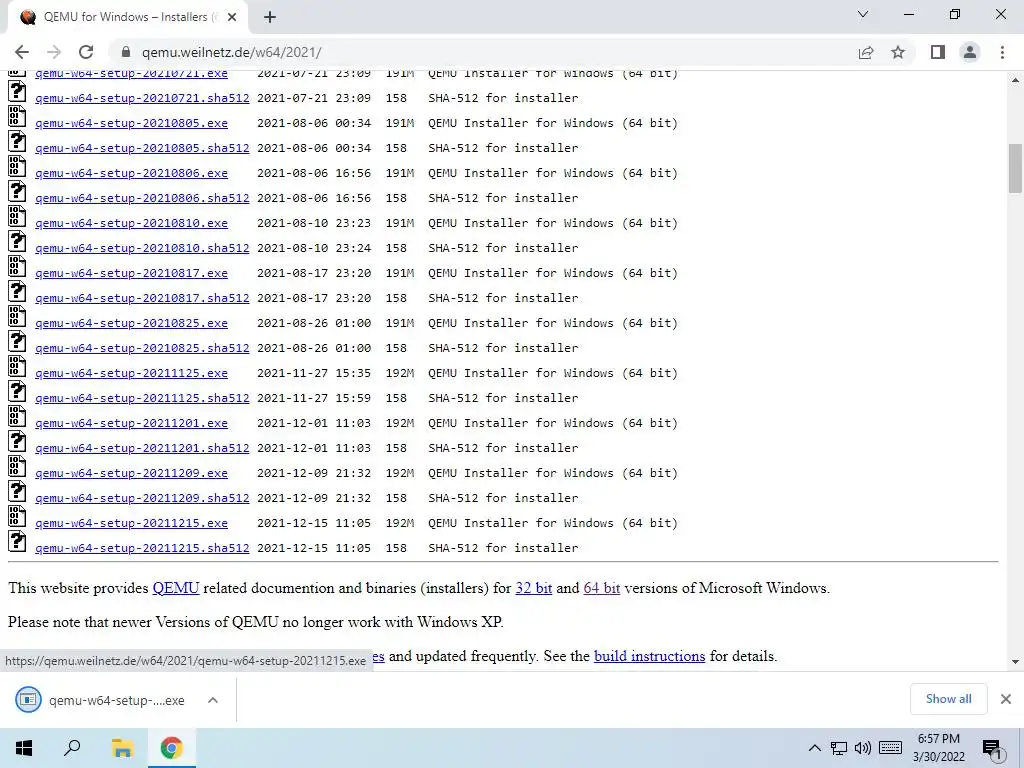Open the browser side panel
Image resolution: width=1024 pixels, height=768 pixels.
tap(938, 52)
